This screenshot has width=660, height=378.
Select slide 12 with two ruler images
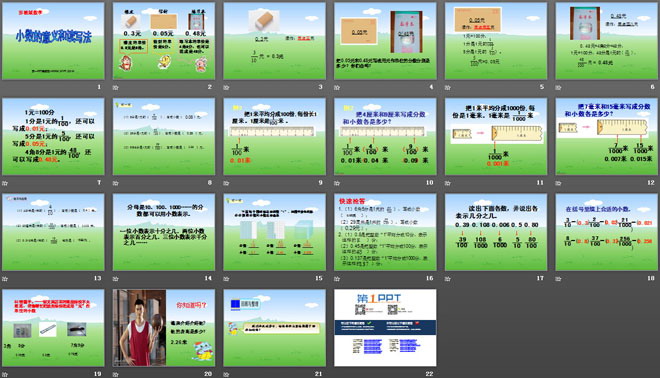607,136
